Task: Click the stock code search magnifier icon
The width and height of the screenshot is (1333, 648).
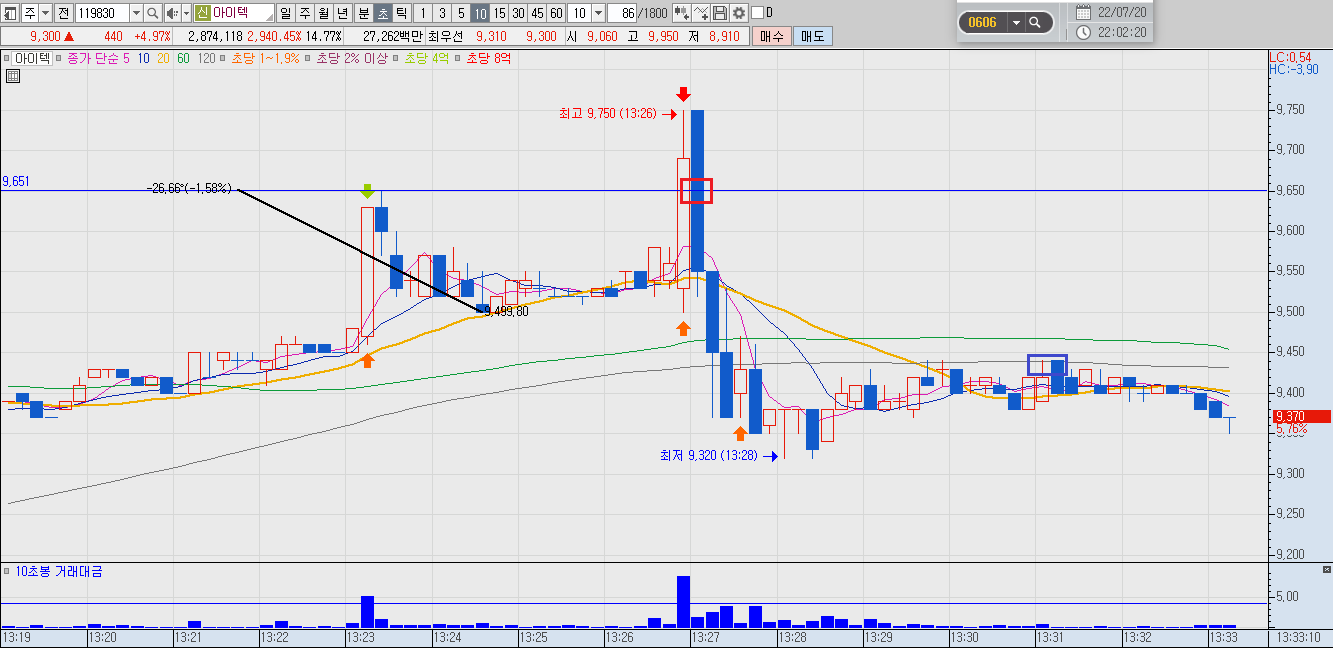Action: [152, 13]
